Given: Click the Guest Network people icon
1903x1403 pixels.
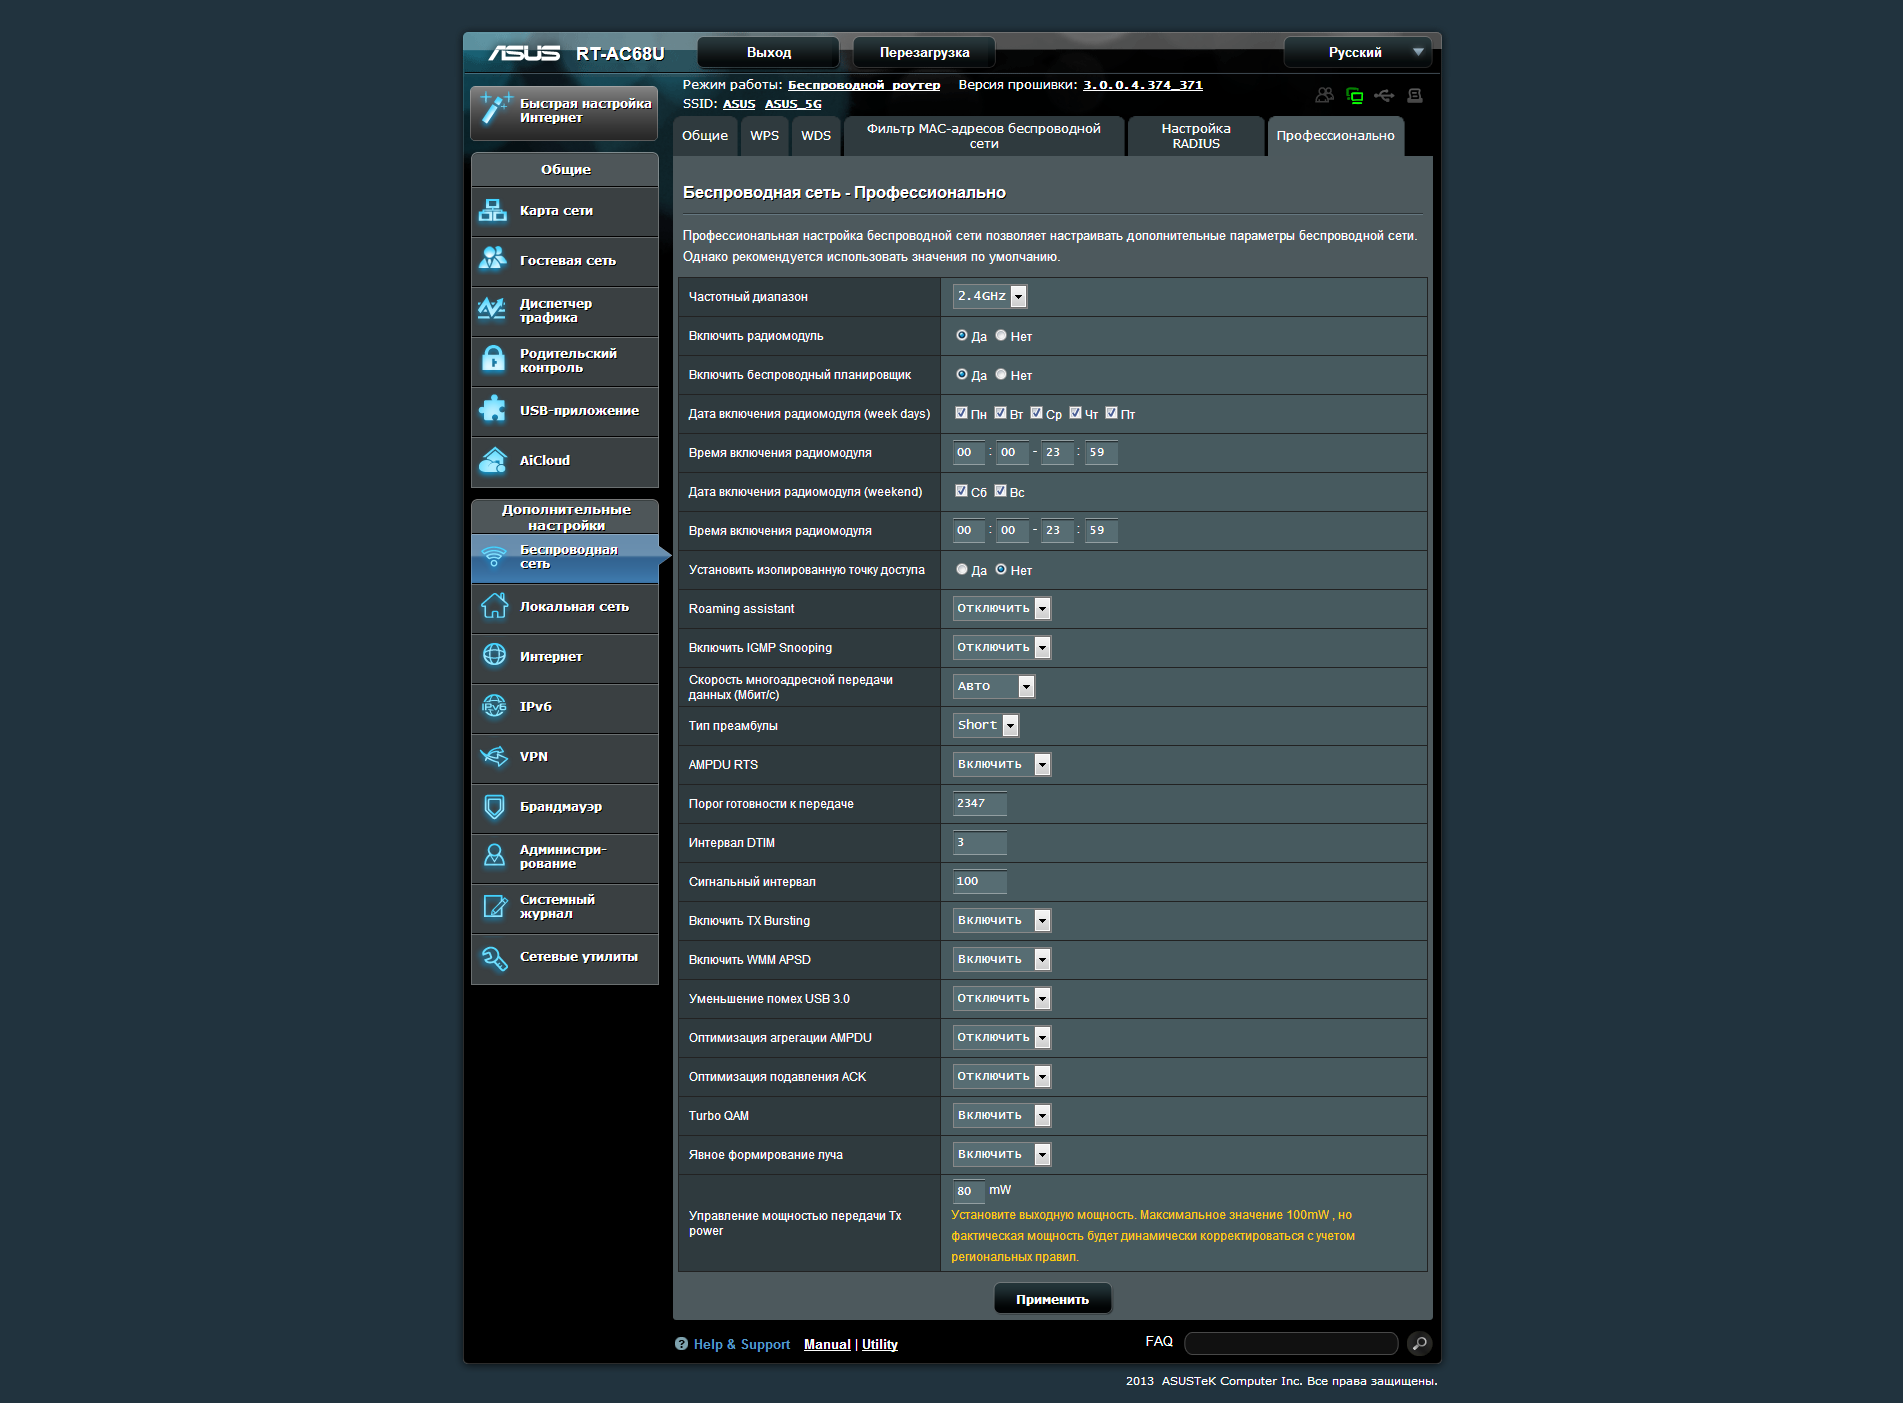Looking at the screenshot, I should 493,259.
